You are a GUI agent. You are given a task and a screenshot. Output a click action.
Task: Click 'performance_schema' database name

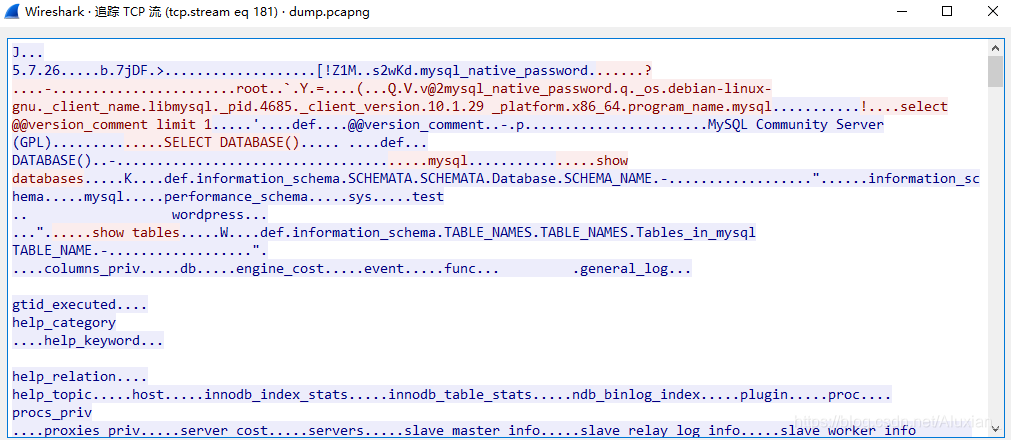tap(235, 197)
